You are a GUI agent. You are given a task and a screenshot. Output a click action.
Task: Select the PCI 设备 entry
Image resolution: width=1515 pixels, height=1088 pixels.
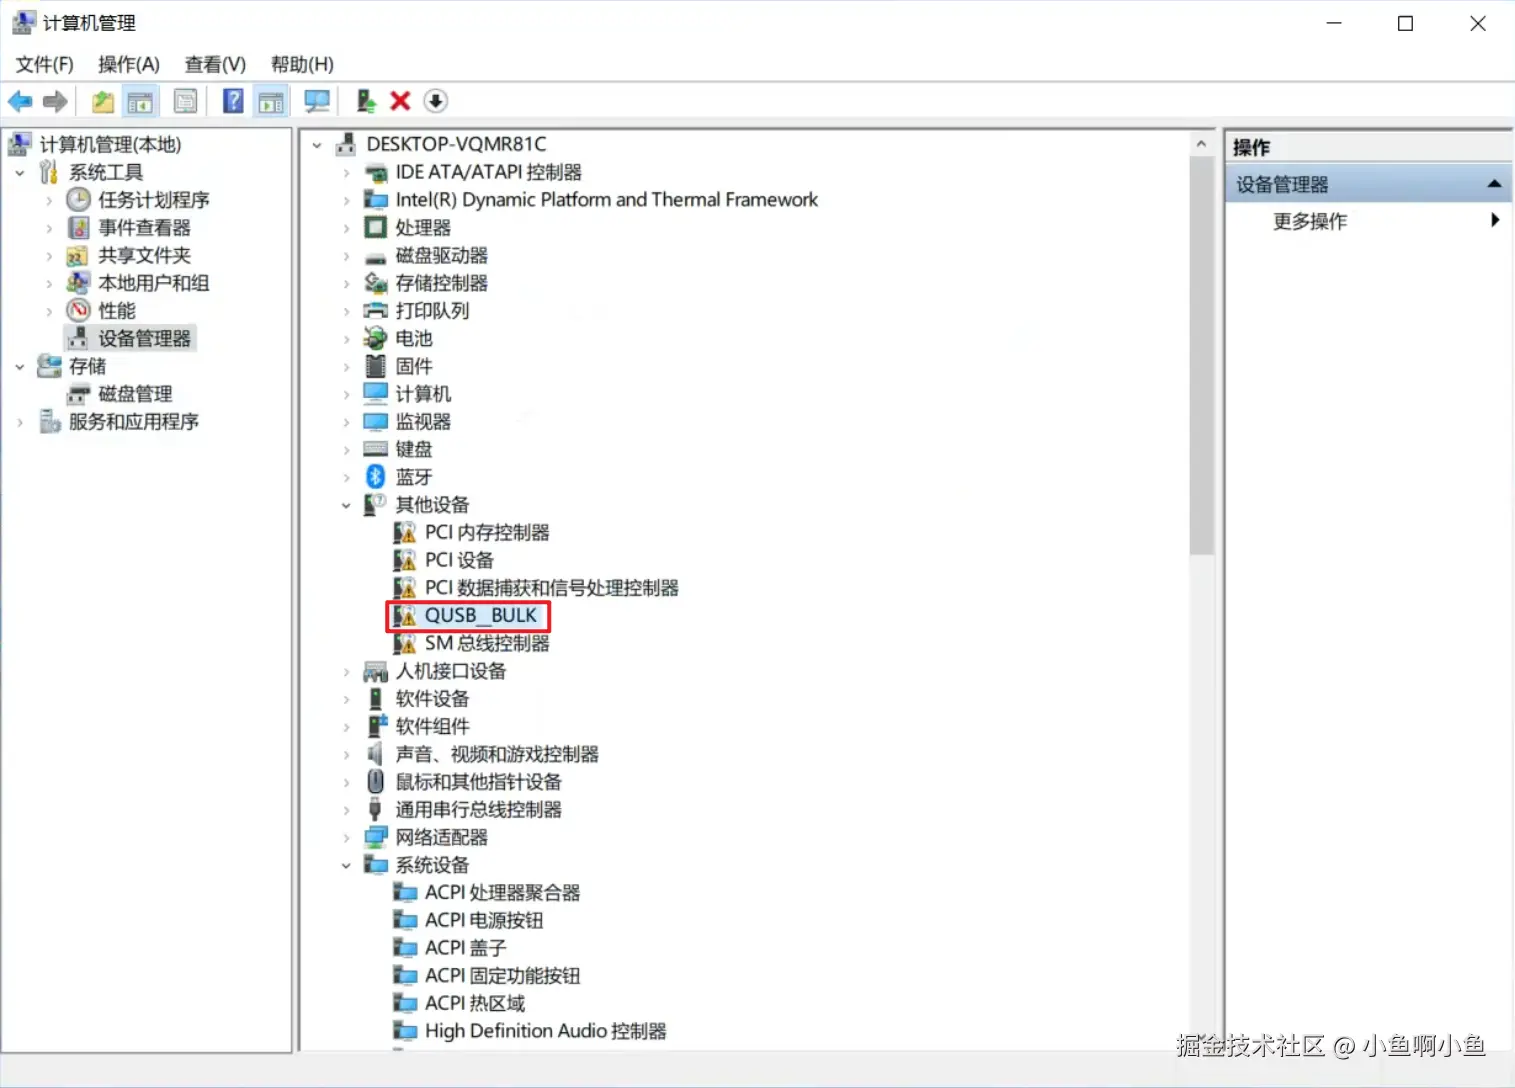coord(459,560)
